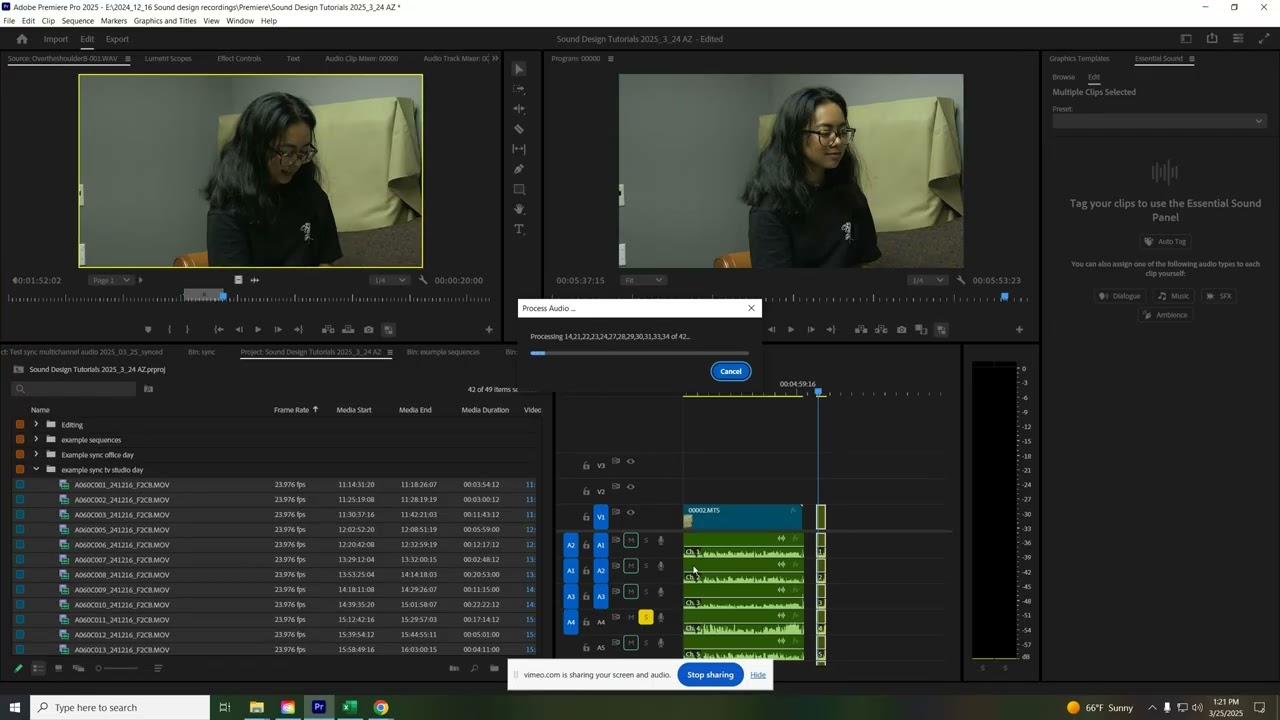Disable Solo on track A4
Image resolution: width=1280 pixels, height=720 pixels.
pyautogui.click(x=646, y=617)
